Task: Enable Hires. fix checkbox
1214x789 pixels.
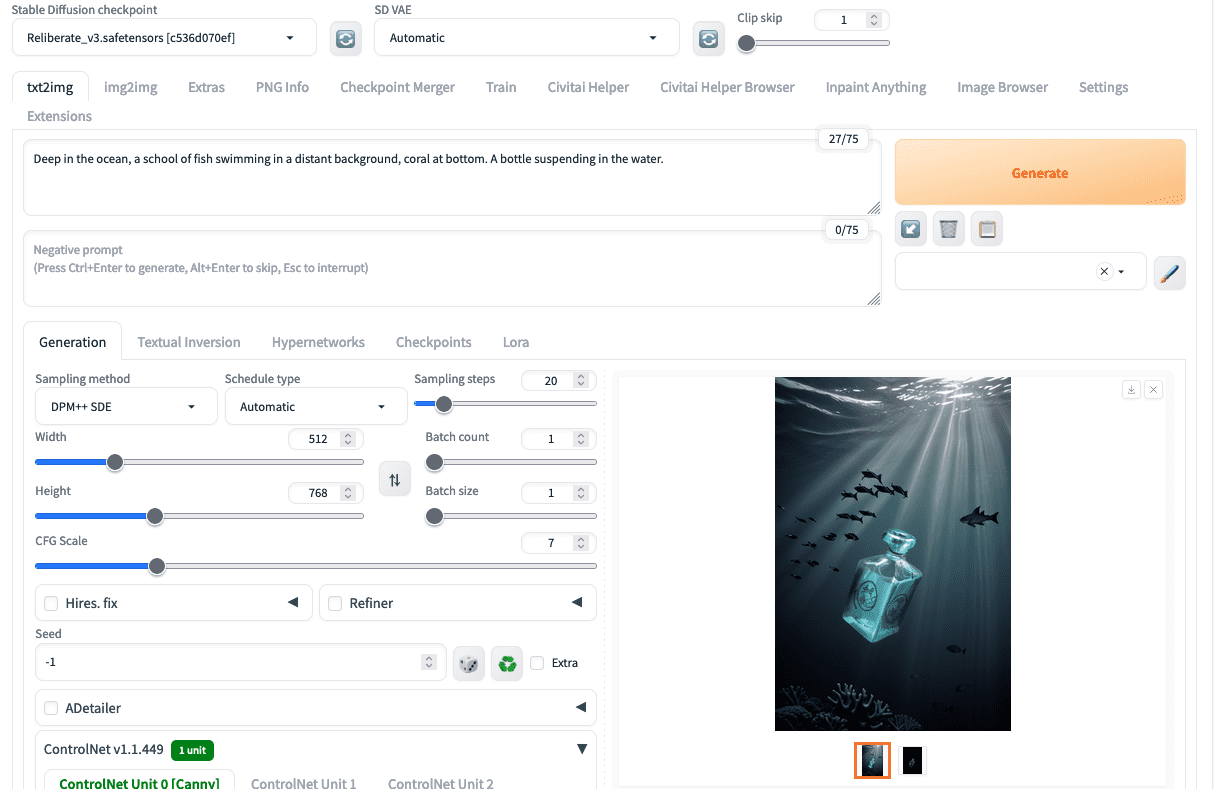Action: click(52, 603)
